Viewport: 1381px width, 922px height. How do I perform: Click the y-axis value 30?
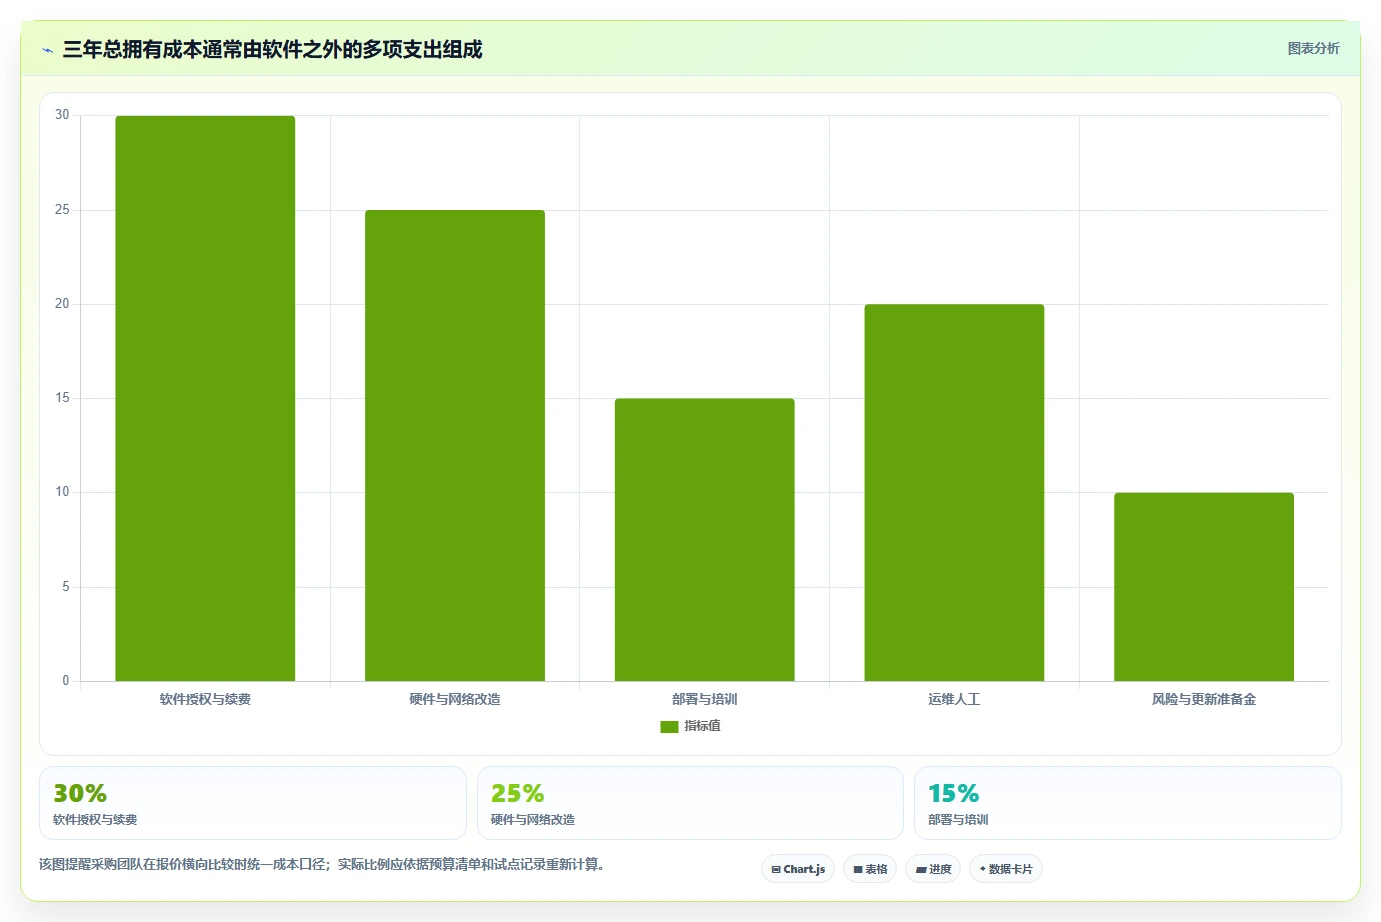point(62,115)
